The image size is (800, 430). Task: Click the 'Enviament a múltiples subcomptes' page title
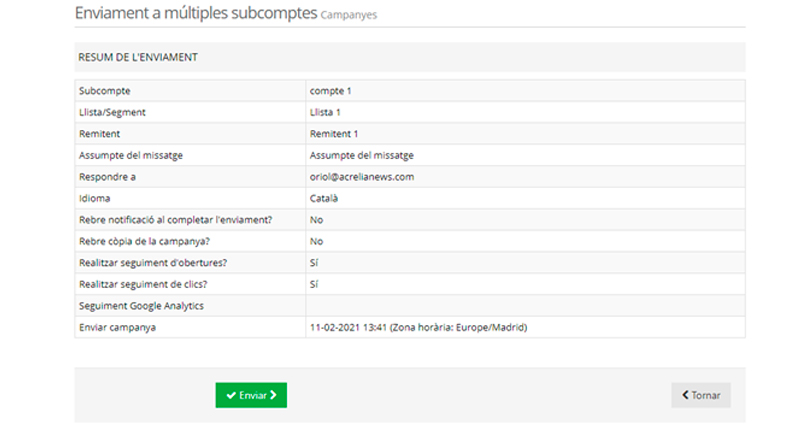pos(196,13)
